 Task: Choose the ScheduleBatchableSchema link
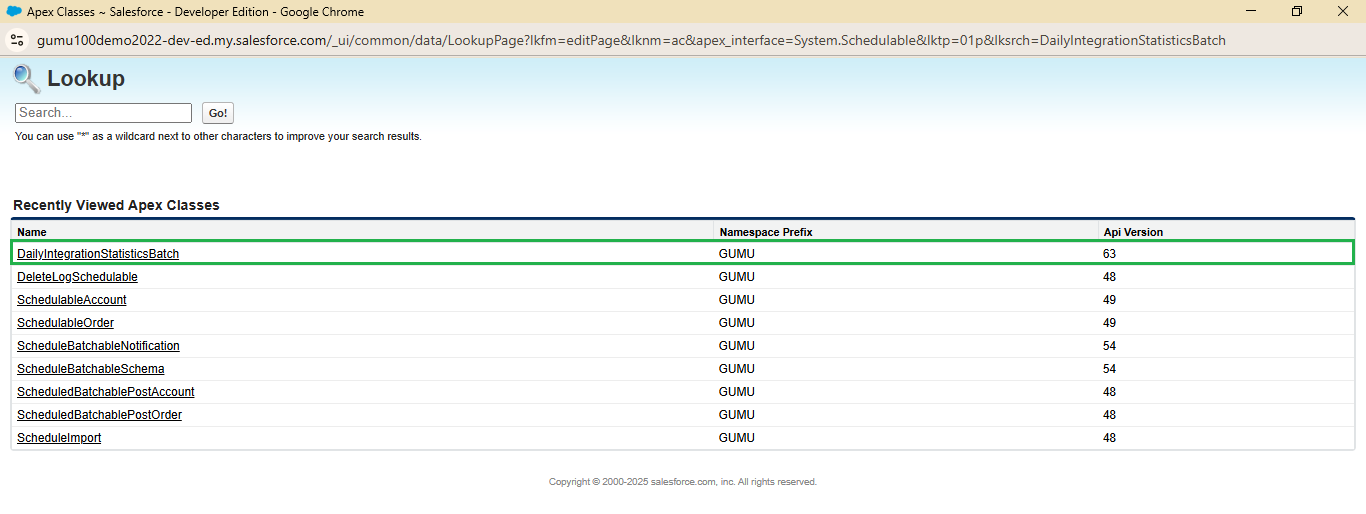[91, 369]
